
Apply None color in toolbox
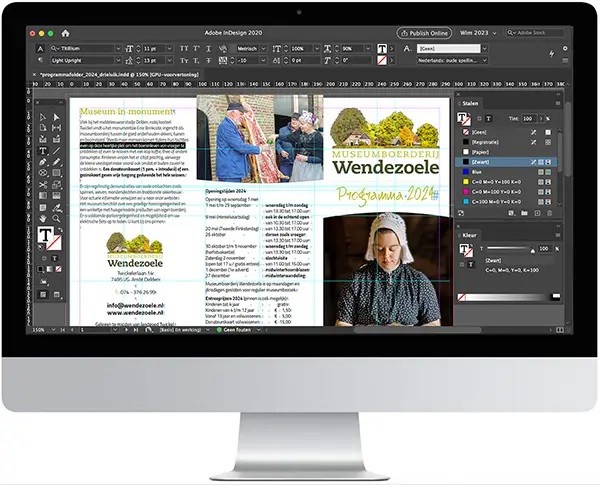(x=58, y=269)
